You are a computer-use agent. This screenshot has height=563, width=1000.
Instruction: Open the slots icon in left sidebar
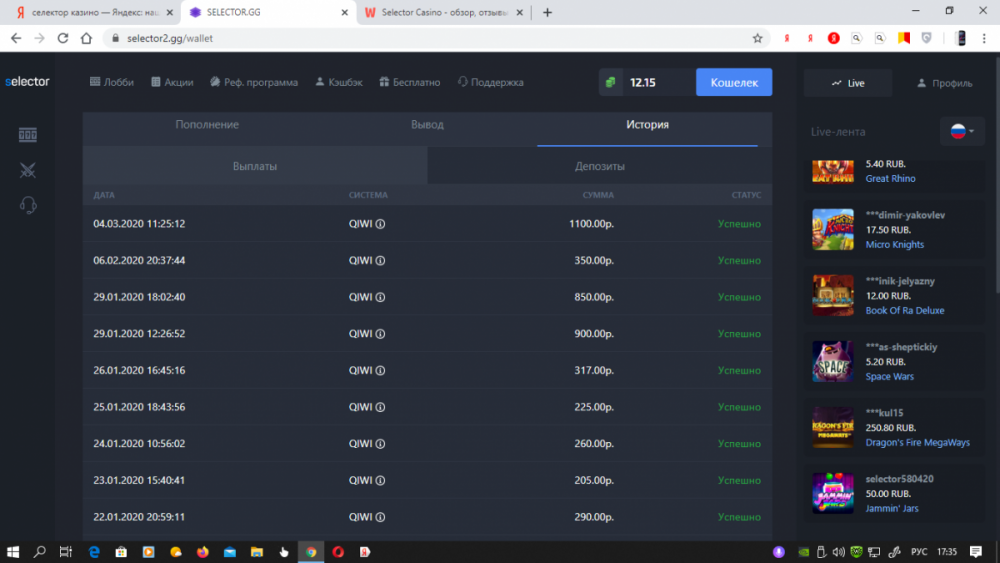28,135
